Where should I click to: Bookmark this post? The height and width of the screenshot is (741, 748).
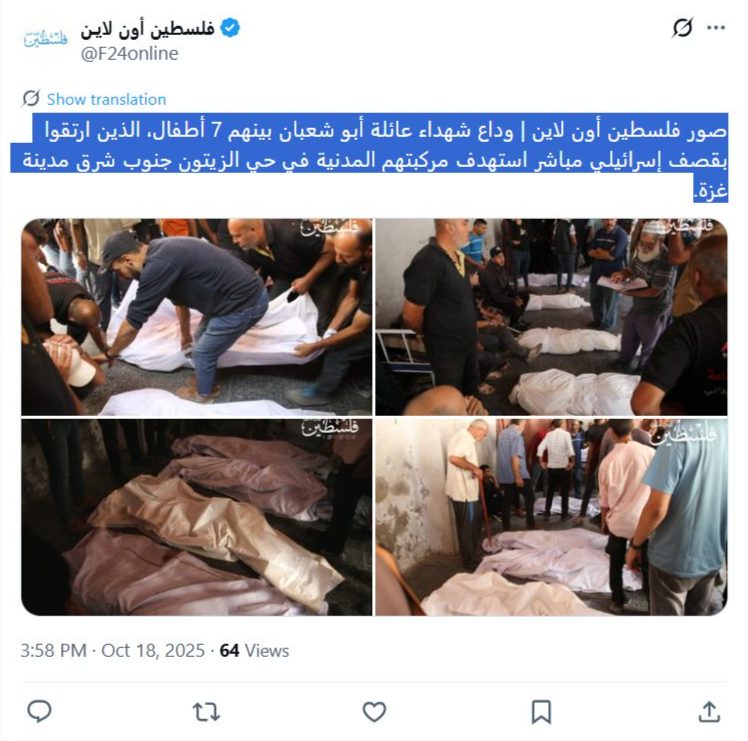tap(541, 712)
